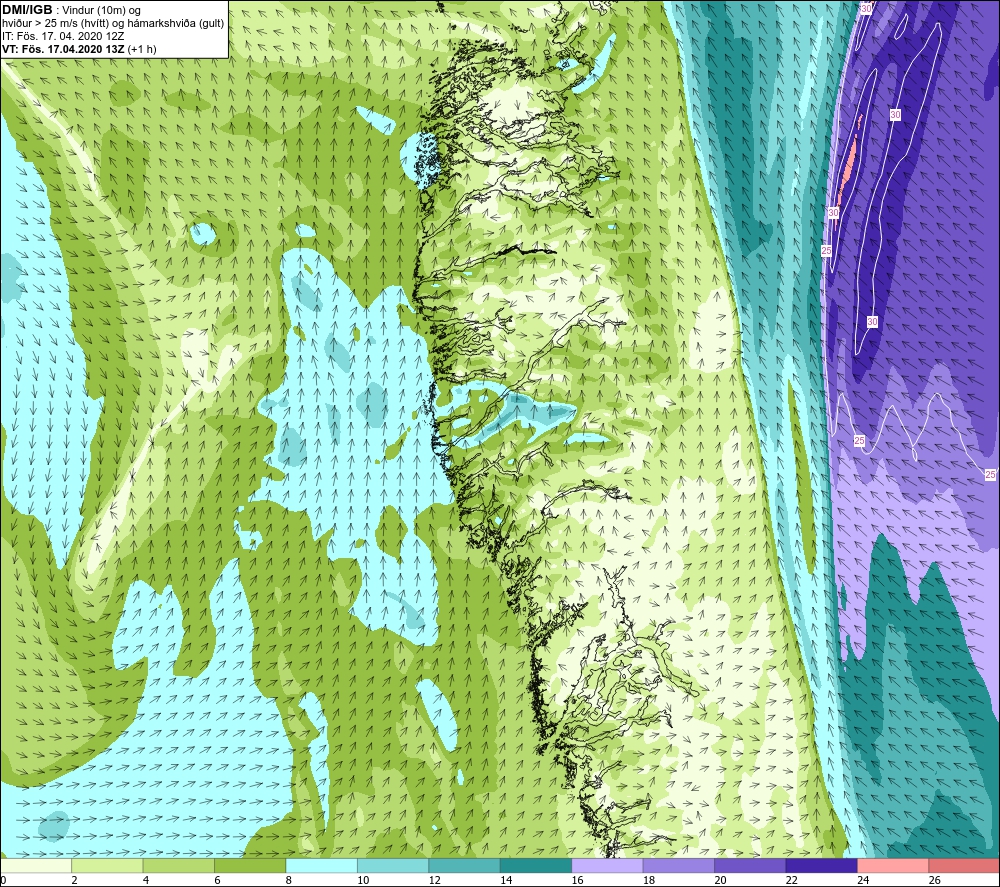Click the 10–12 m/s turquoise legend swatch
This screenshot has height=887, width=1000.
(393, 865)
